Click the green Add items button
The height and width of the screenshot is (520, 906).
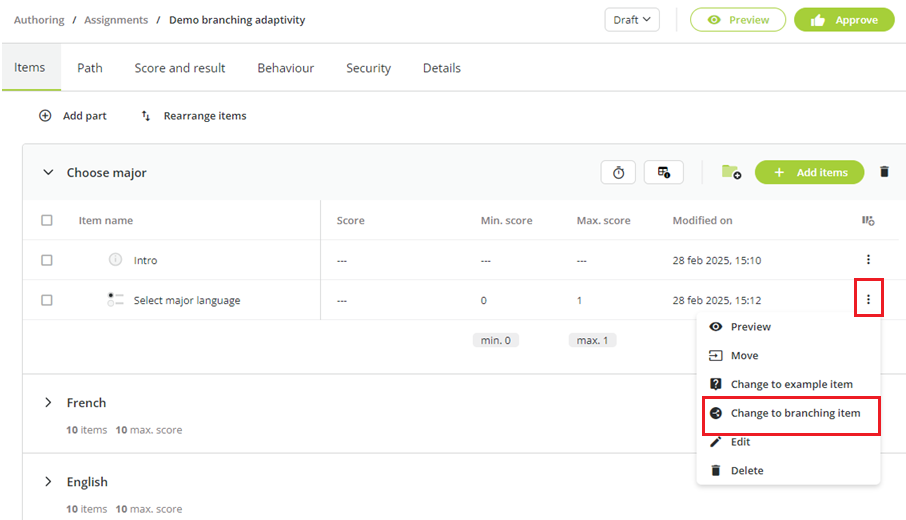(810, 172)
